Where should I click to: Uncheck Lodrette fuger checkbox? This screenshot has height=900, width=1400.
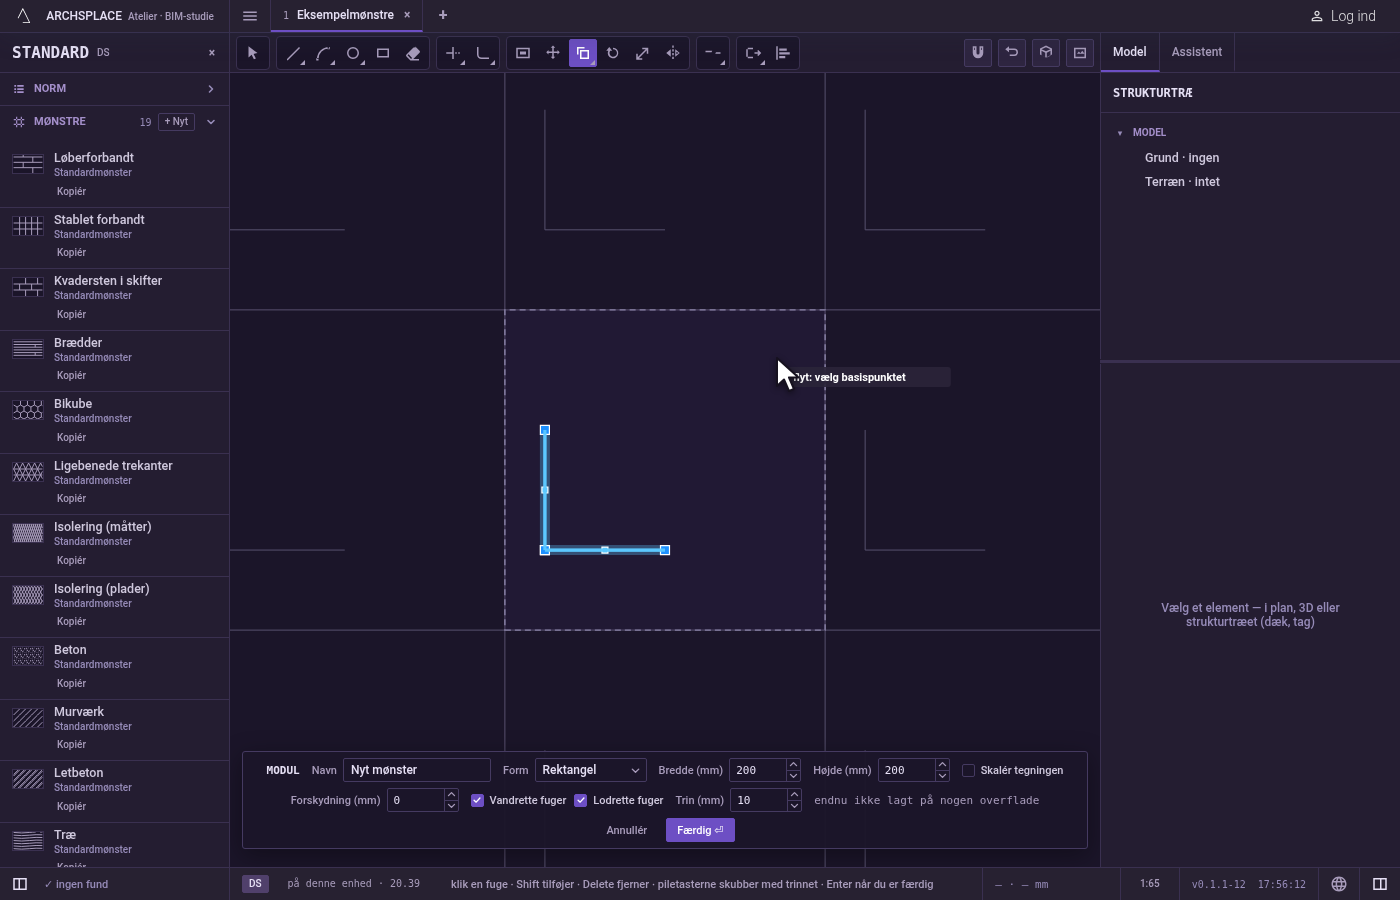(x=581, y=800)
